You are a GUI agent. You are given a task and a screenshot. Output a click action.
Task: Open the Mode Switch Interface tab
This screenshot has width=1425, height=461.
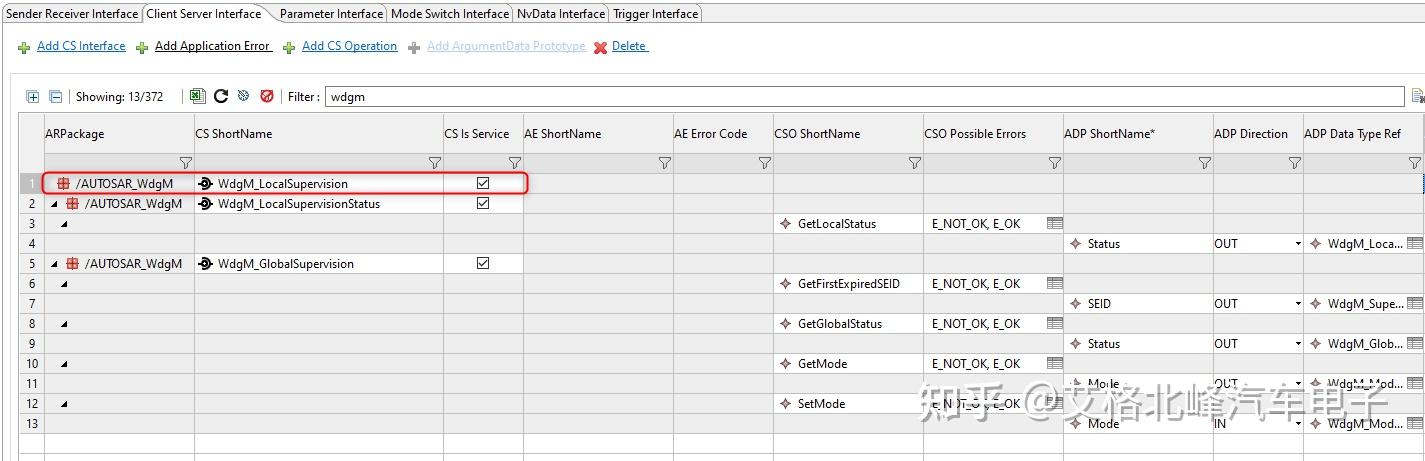pos(450,14)
